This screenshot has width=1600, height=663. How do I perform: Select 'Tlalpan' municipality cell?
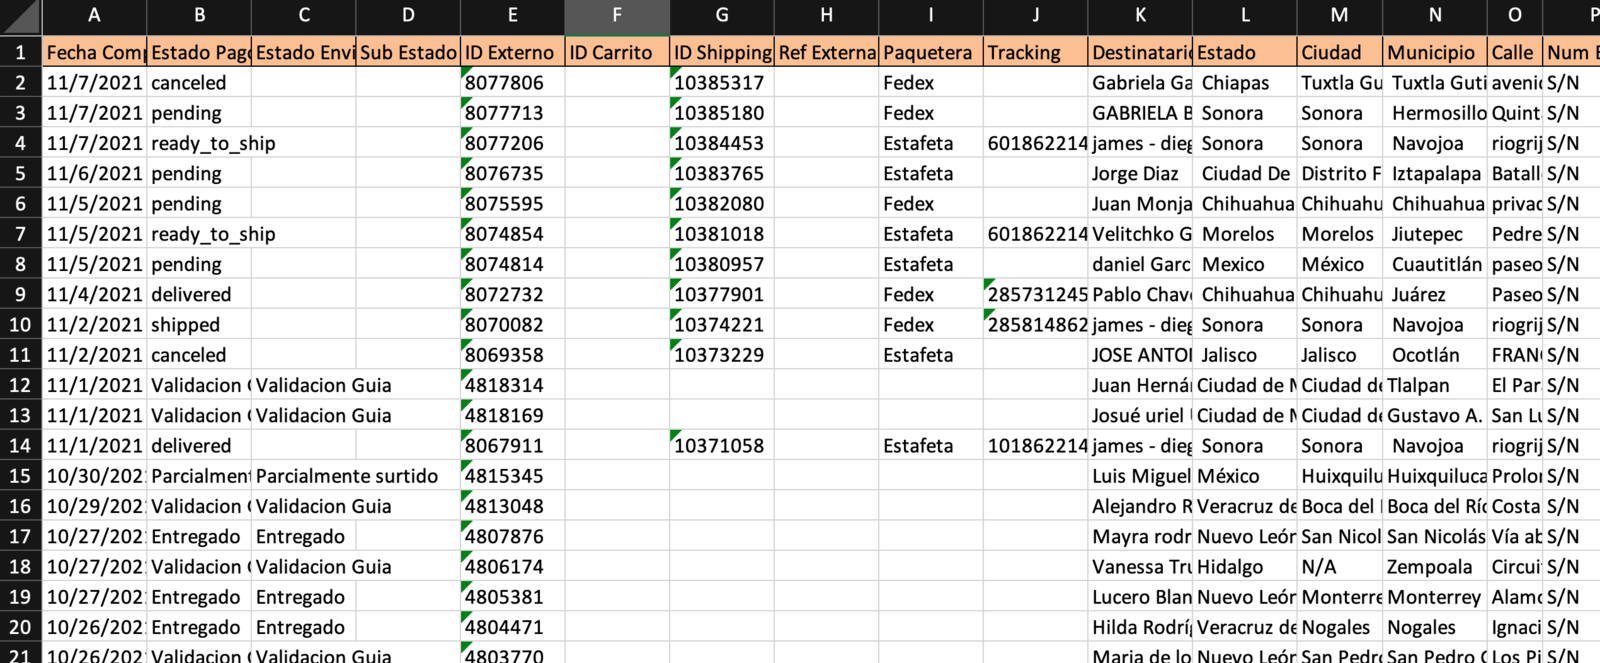click(x=1435, y=385)
